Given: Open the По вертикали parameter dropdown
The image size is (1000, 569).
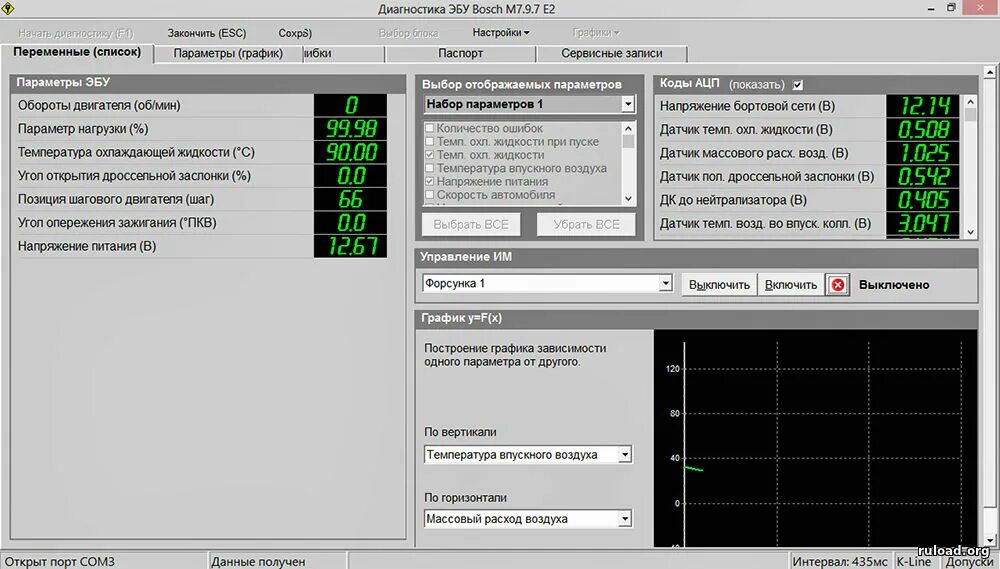Looking at the screenshot, I should [x=625, y=455].
